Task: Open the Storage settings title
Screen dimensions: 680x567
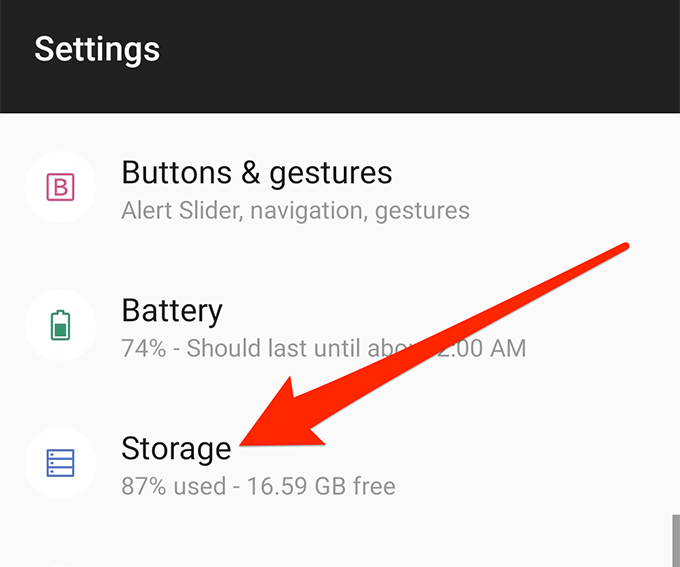Action: (x=176, y=448)
